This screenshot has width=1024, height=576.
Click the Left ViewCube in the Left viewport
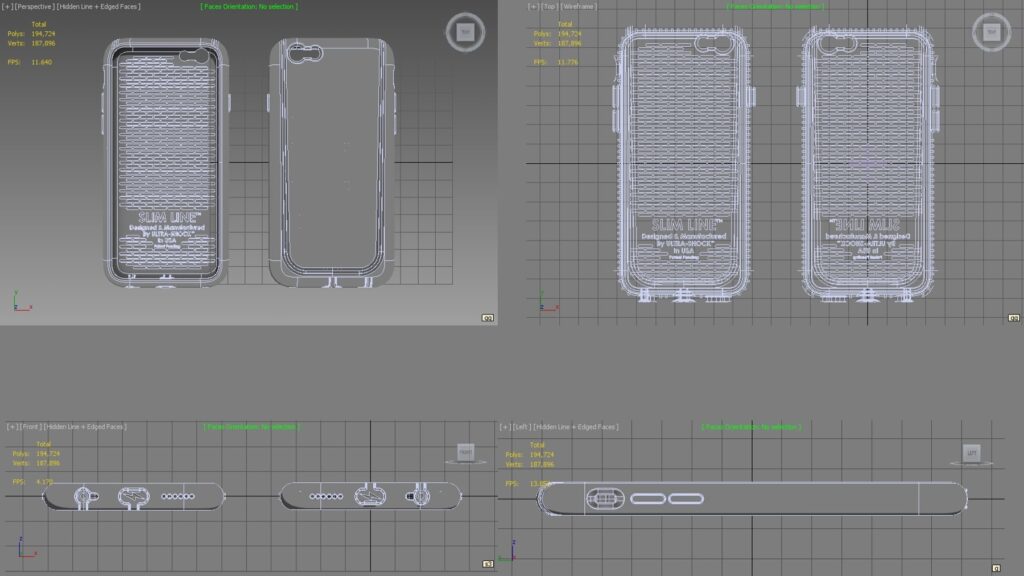(972, 454)
